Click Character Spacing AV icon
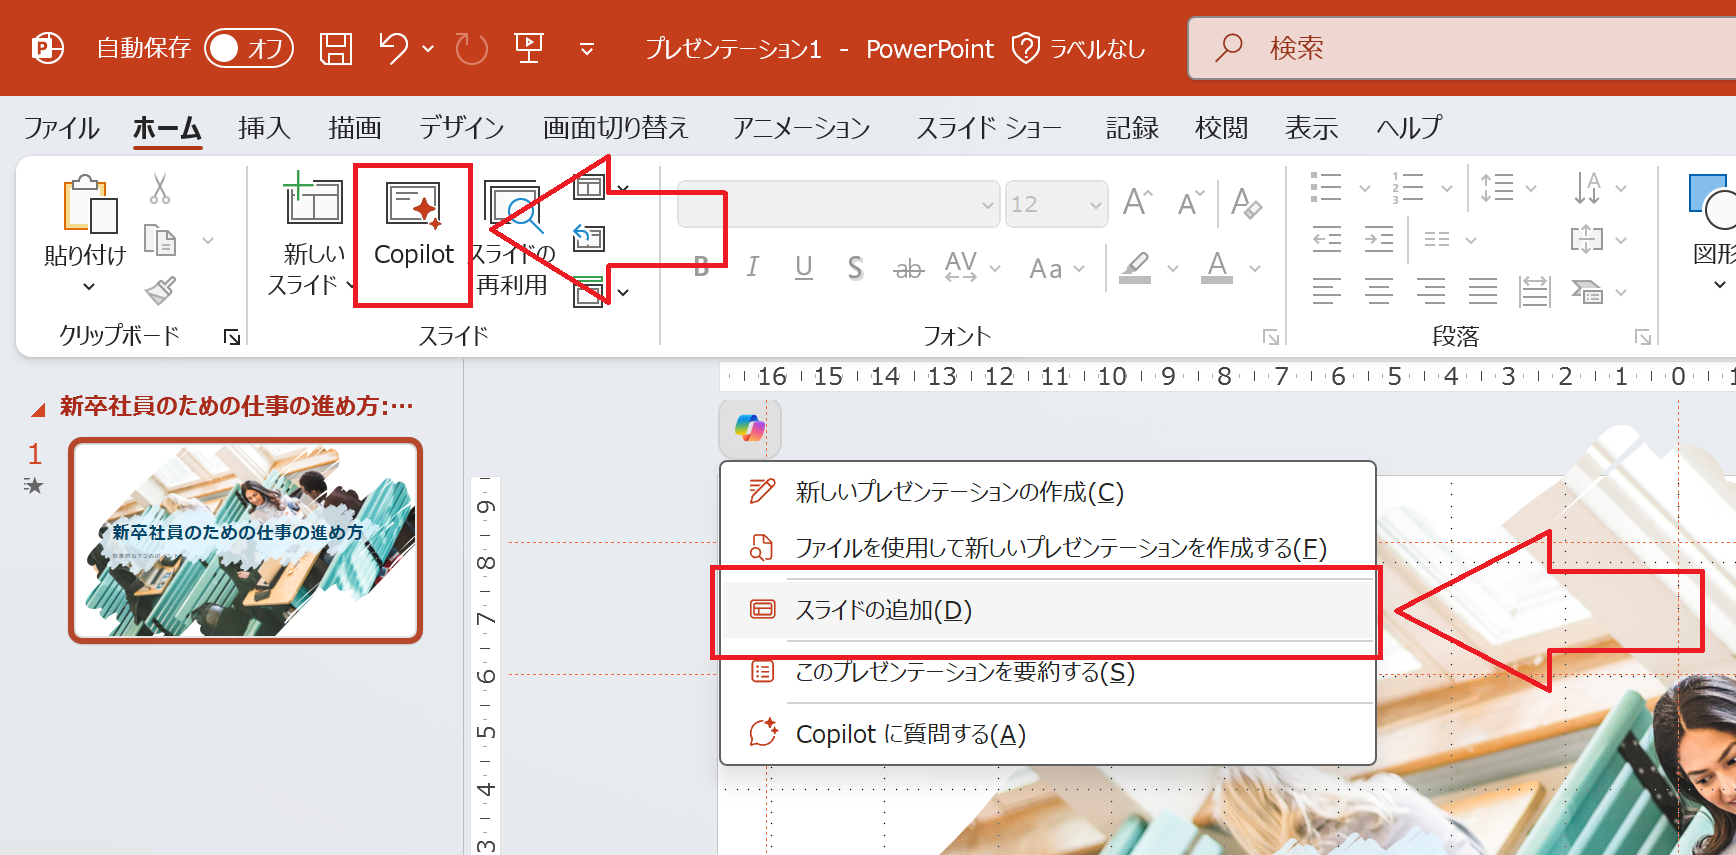This screenshot has width=1736, height=855. click(x=960, y=267)
